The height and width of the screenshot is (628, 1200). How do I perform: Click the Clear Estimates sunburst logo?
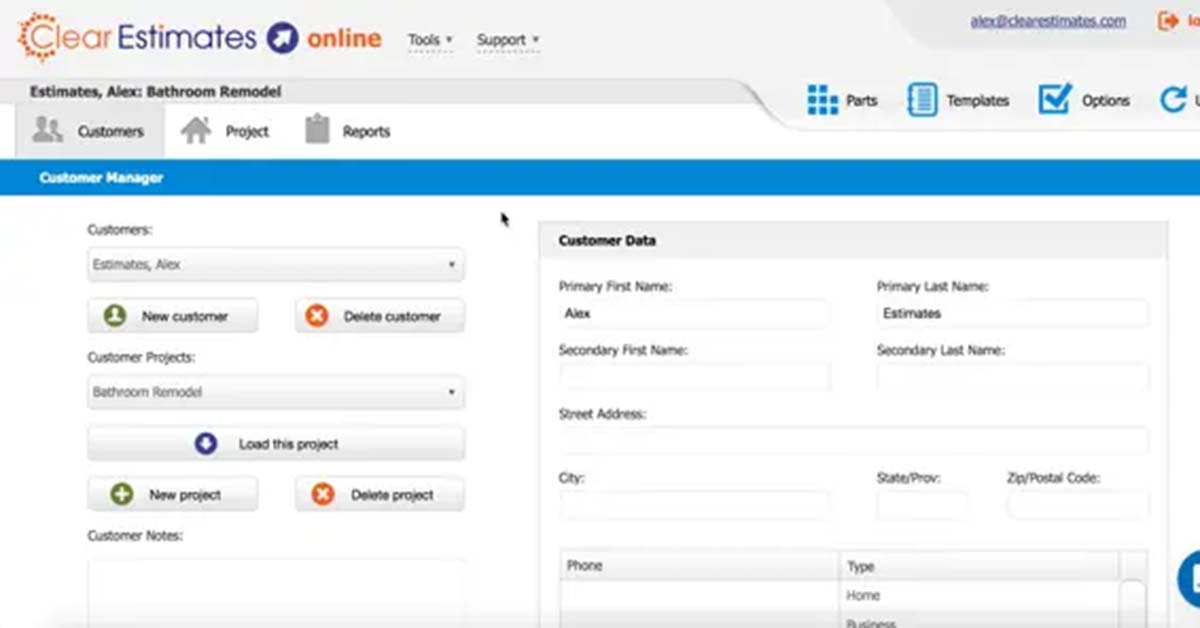(x=39, y=38)
